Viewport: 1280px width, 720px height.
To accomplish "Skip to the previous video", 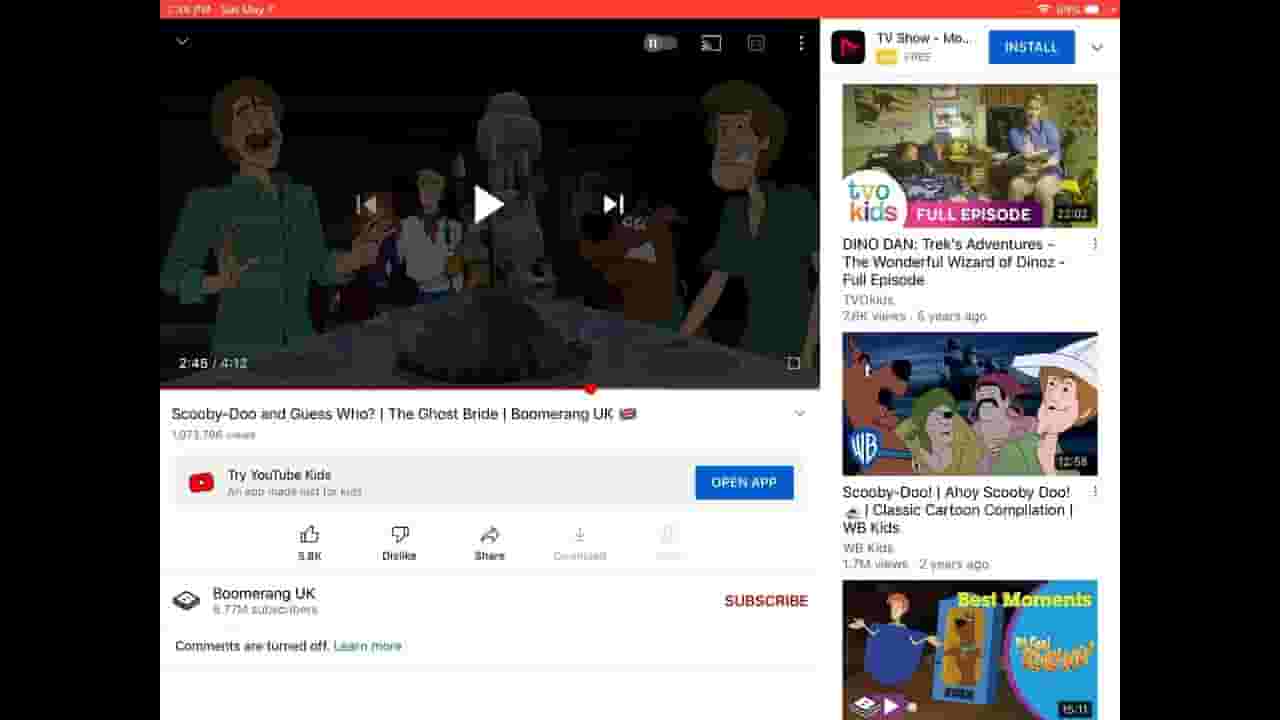I will point(366,204).
